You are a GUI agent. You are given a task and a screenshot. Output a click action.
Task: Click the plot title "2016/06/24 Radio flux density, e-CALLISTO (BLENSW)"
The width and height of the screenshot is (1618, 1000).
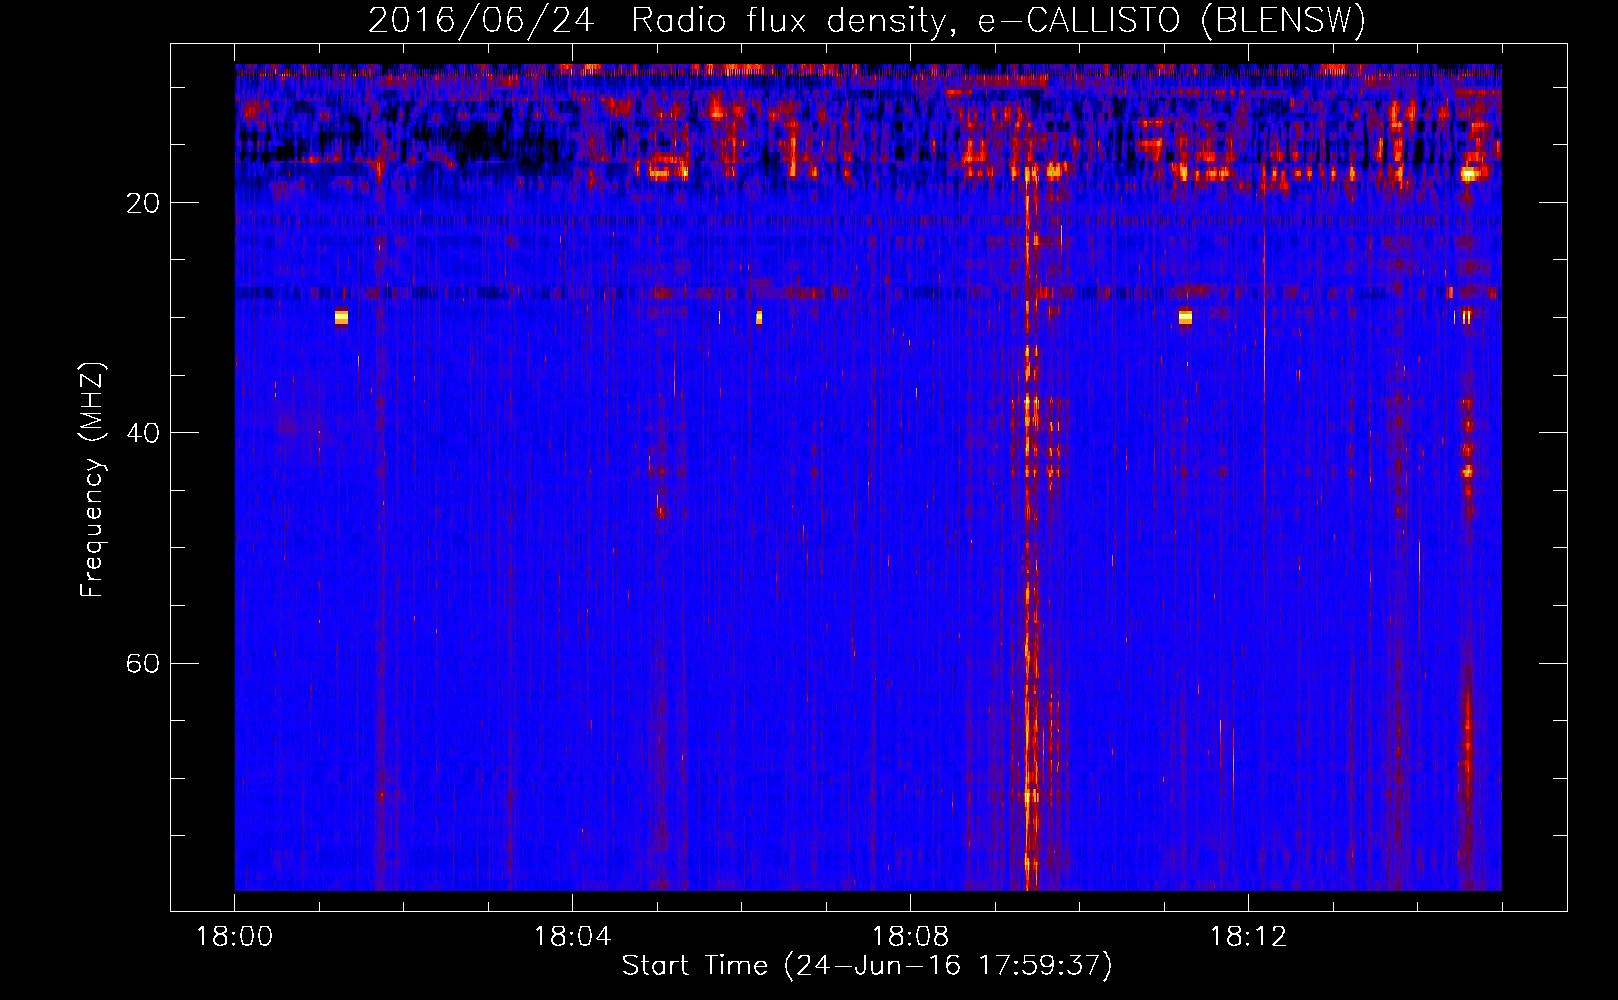tap(867, 20)
